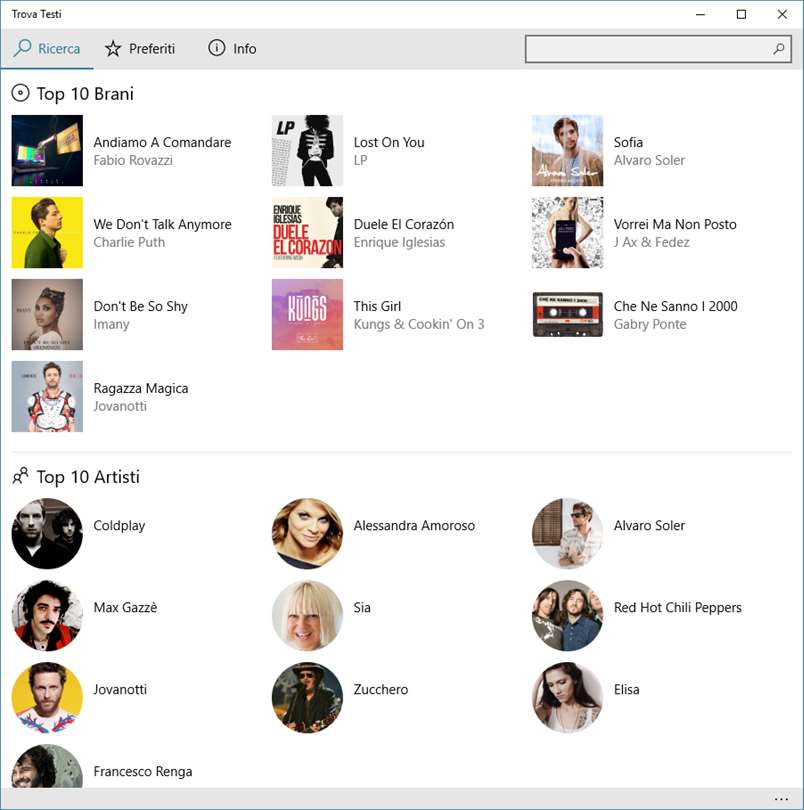Open the Kungs This Girl cover
Screen dimensions: 804x810
click(x=307, y=315)
